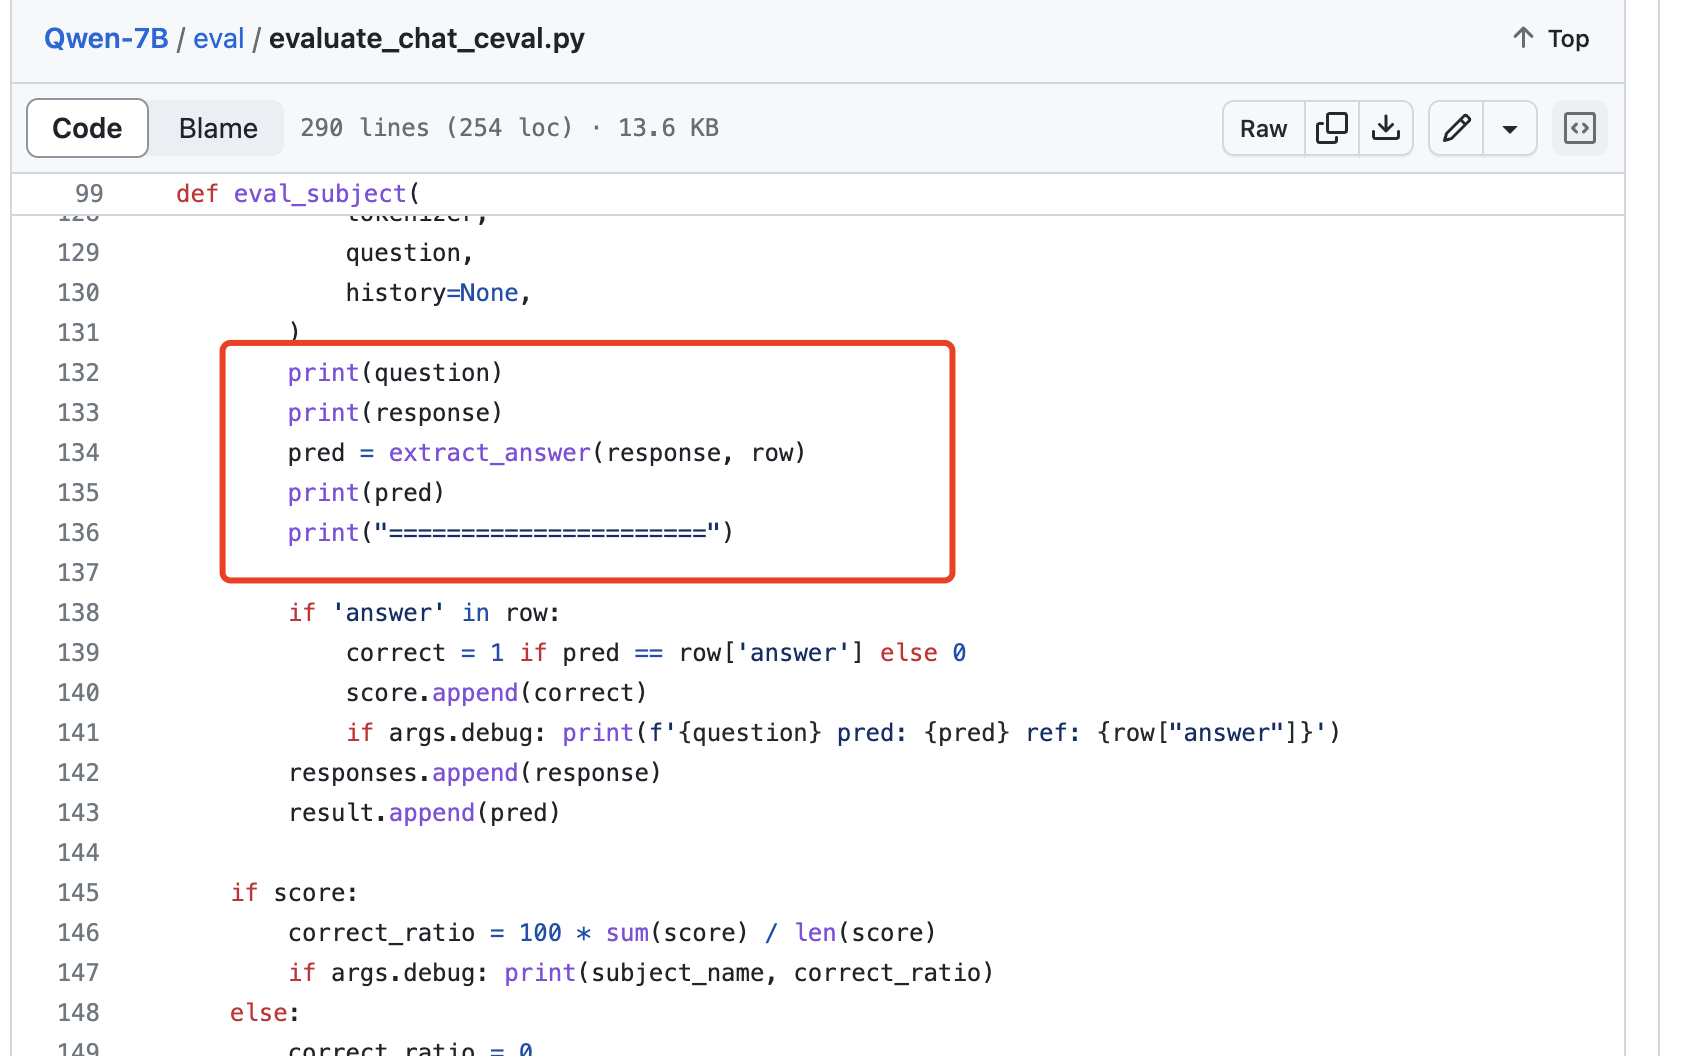The image size is (1682, 1056).
Task: Open the eval directory breadcrumb
Action: coord(219,38)
